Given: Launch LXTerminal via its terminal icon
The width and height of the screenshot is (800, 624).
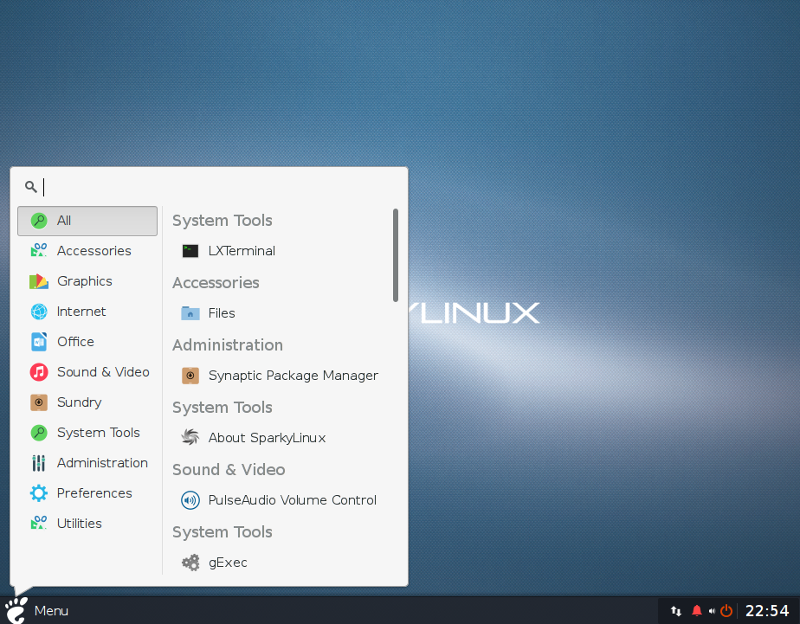Looking at the screenshot, I should [190, 251].
